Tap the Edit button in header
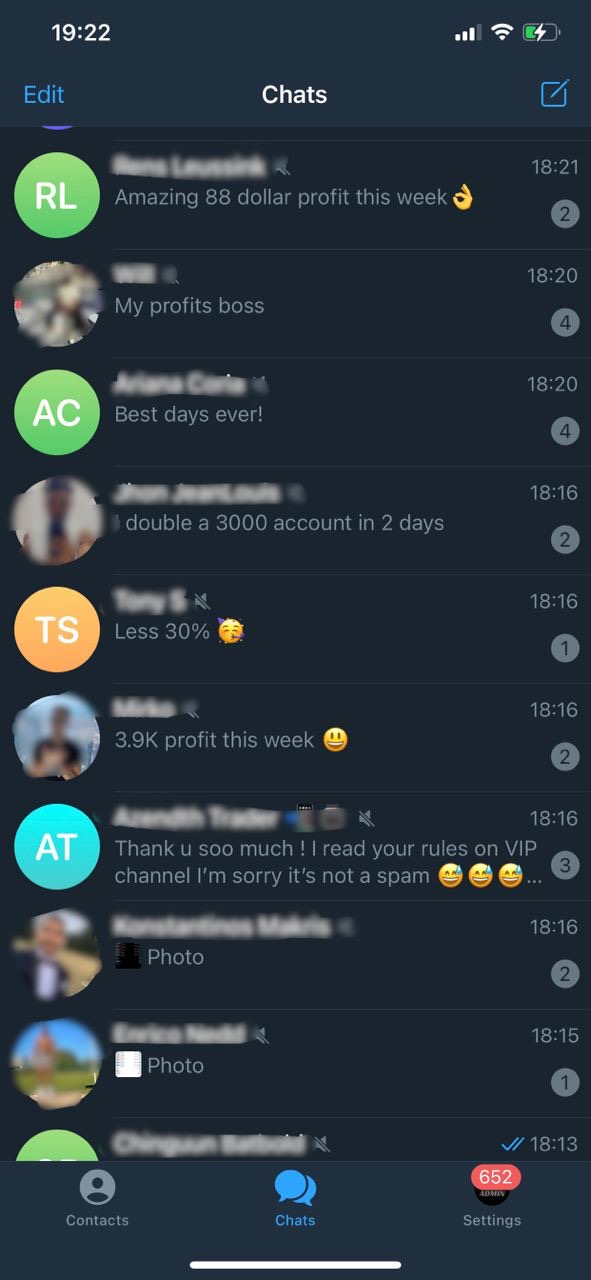 tap(44, 94)
